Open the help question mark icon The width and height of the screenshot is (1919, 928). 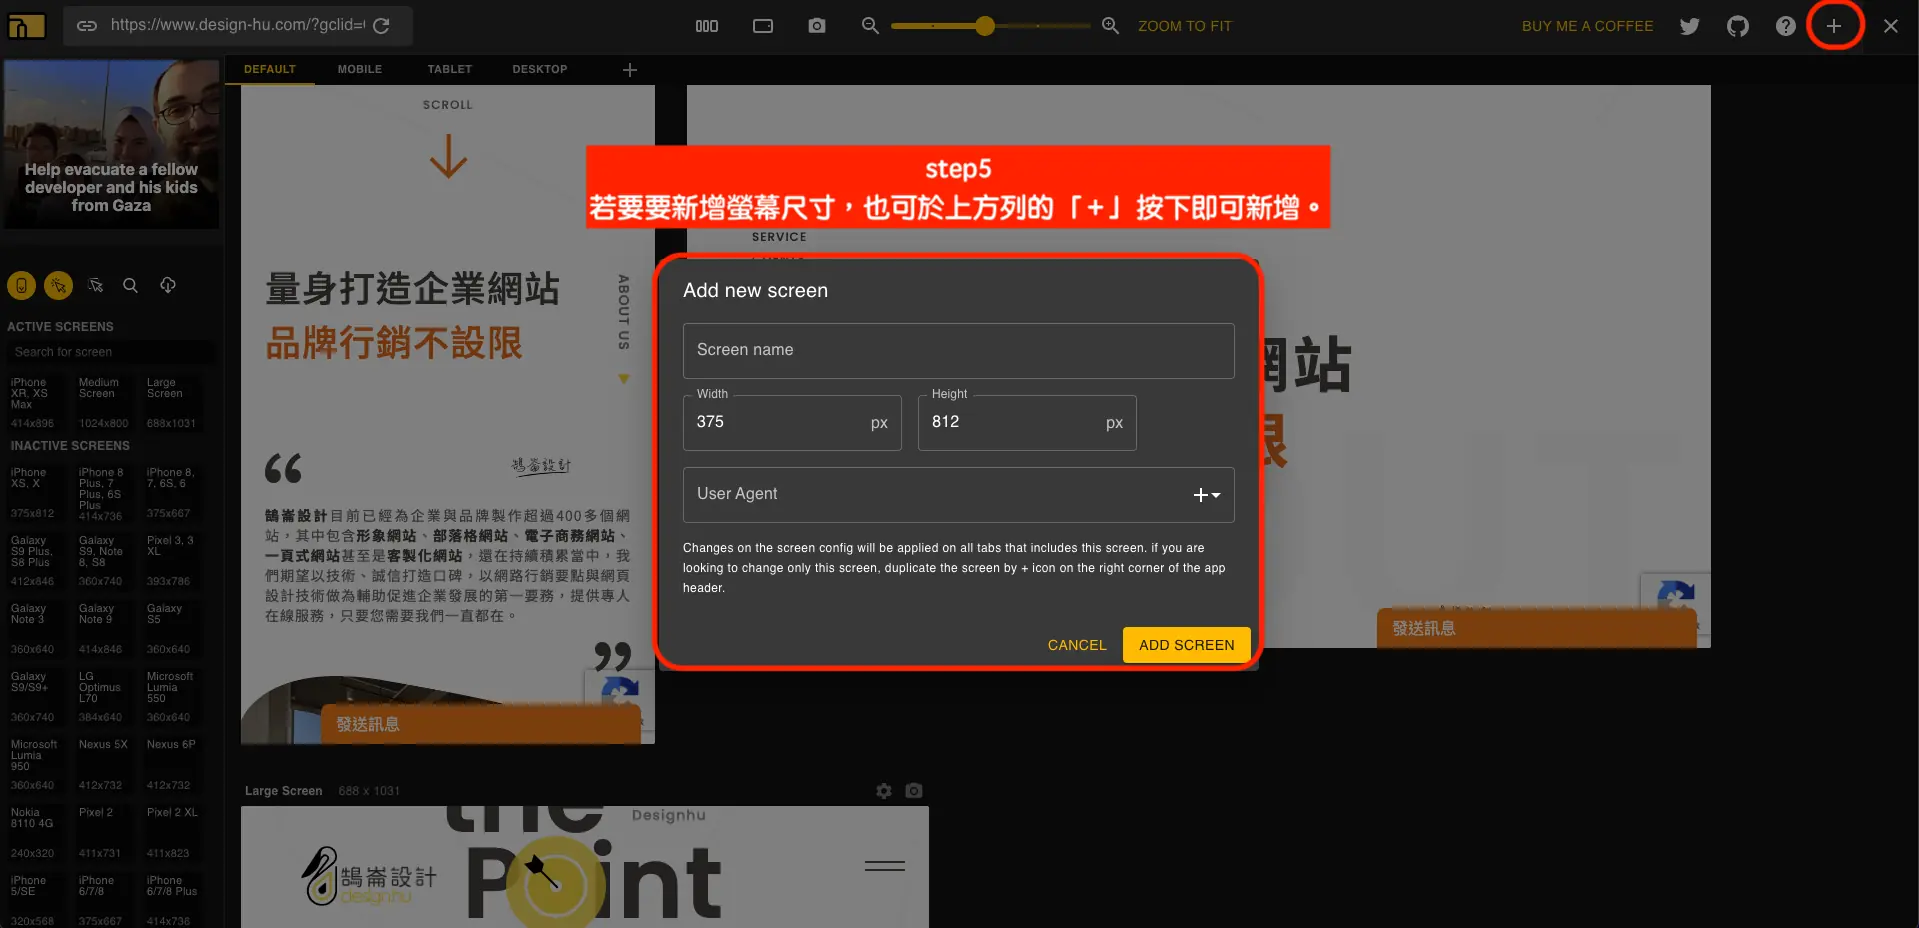pyautogui.click(x=1786, y=26)
